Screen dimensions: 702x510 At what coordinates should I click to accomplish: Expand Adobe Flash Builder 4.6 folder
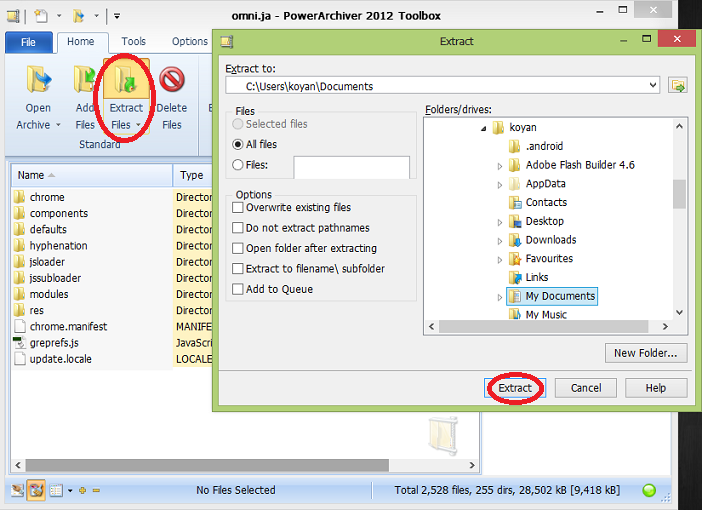click(x=500, y=166)
